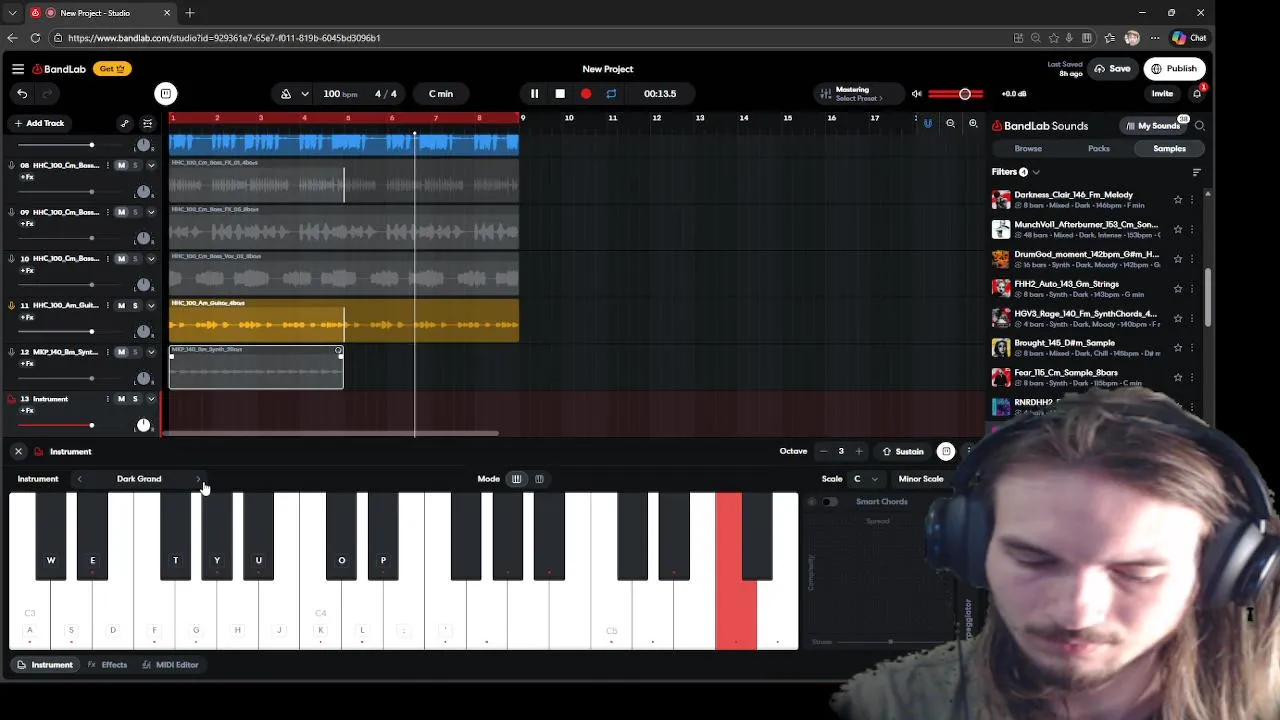The height and width of the screenshot is (720, 1280).
Task: Open the Instrument bottom tab
Action: coord(45,665)
